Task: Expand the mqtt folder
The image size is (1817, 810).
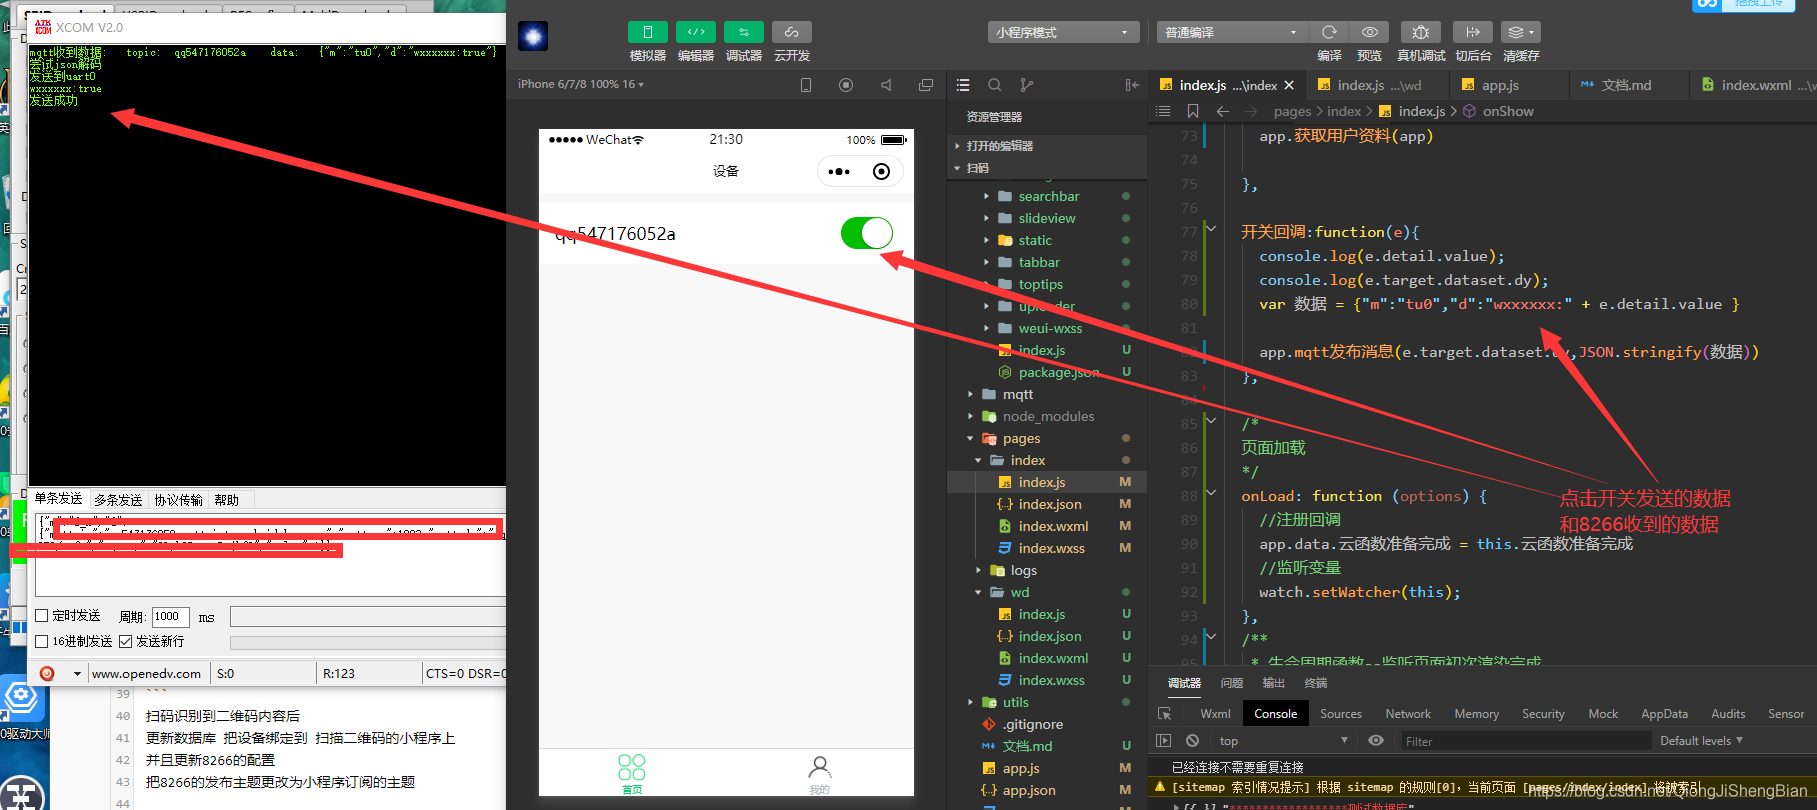Action: click(x=1018, y=394)
